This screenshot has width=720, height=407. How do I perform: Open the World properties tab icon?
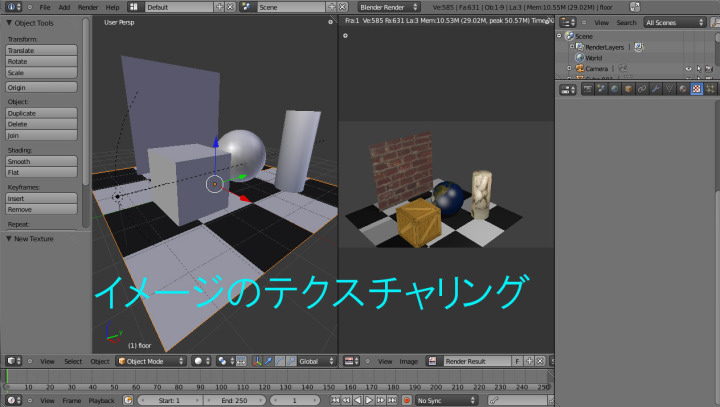pos(615,89)
